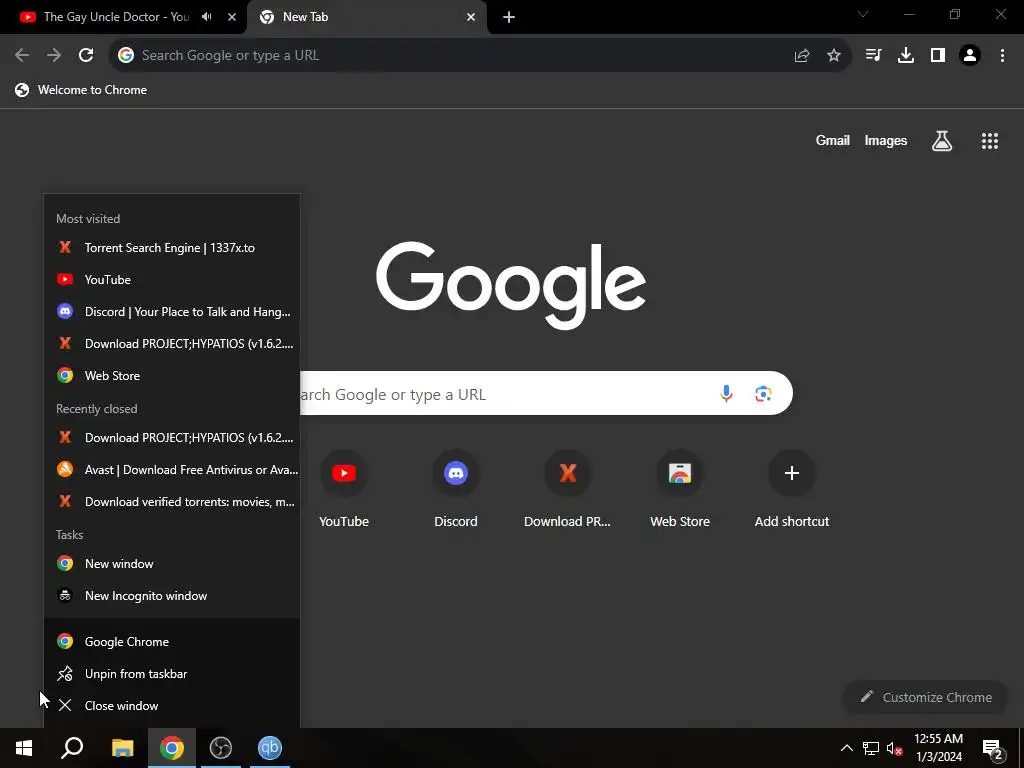Viewport: 1024px width, 768px height.
Task: Choose New Incognito window task
Action: [172, 596]
